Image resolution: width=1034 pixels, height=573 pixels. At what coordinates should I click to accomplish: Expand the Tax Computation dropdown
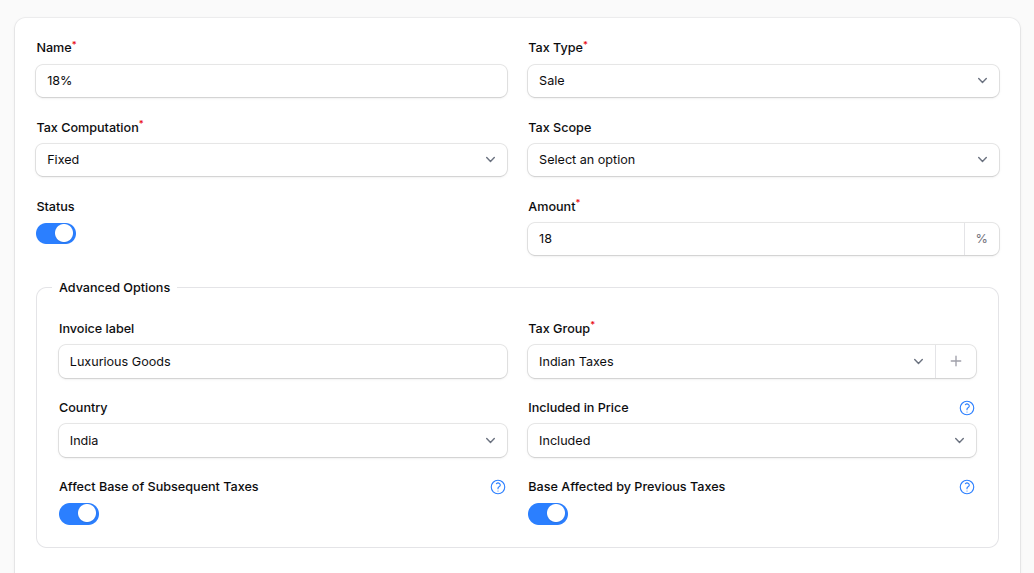[x=271, y=160]
